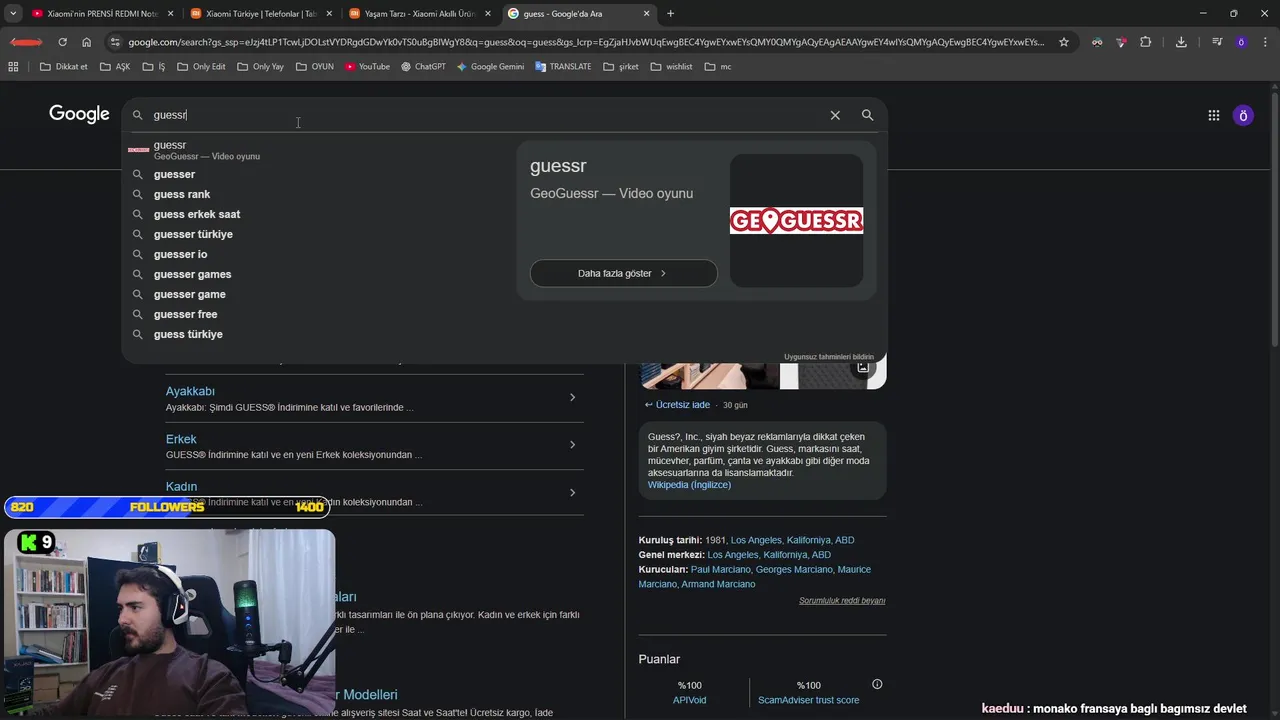Image resolution: width=1280 pixels, height=720 pixels.
Task: Open the Google apps grid icon
Action: (1214, 115)
